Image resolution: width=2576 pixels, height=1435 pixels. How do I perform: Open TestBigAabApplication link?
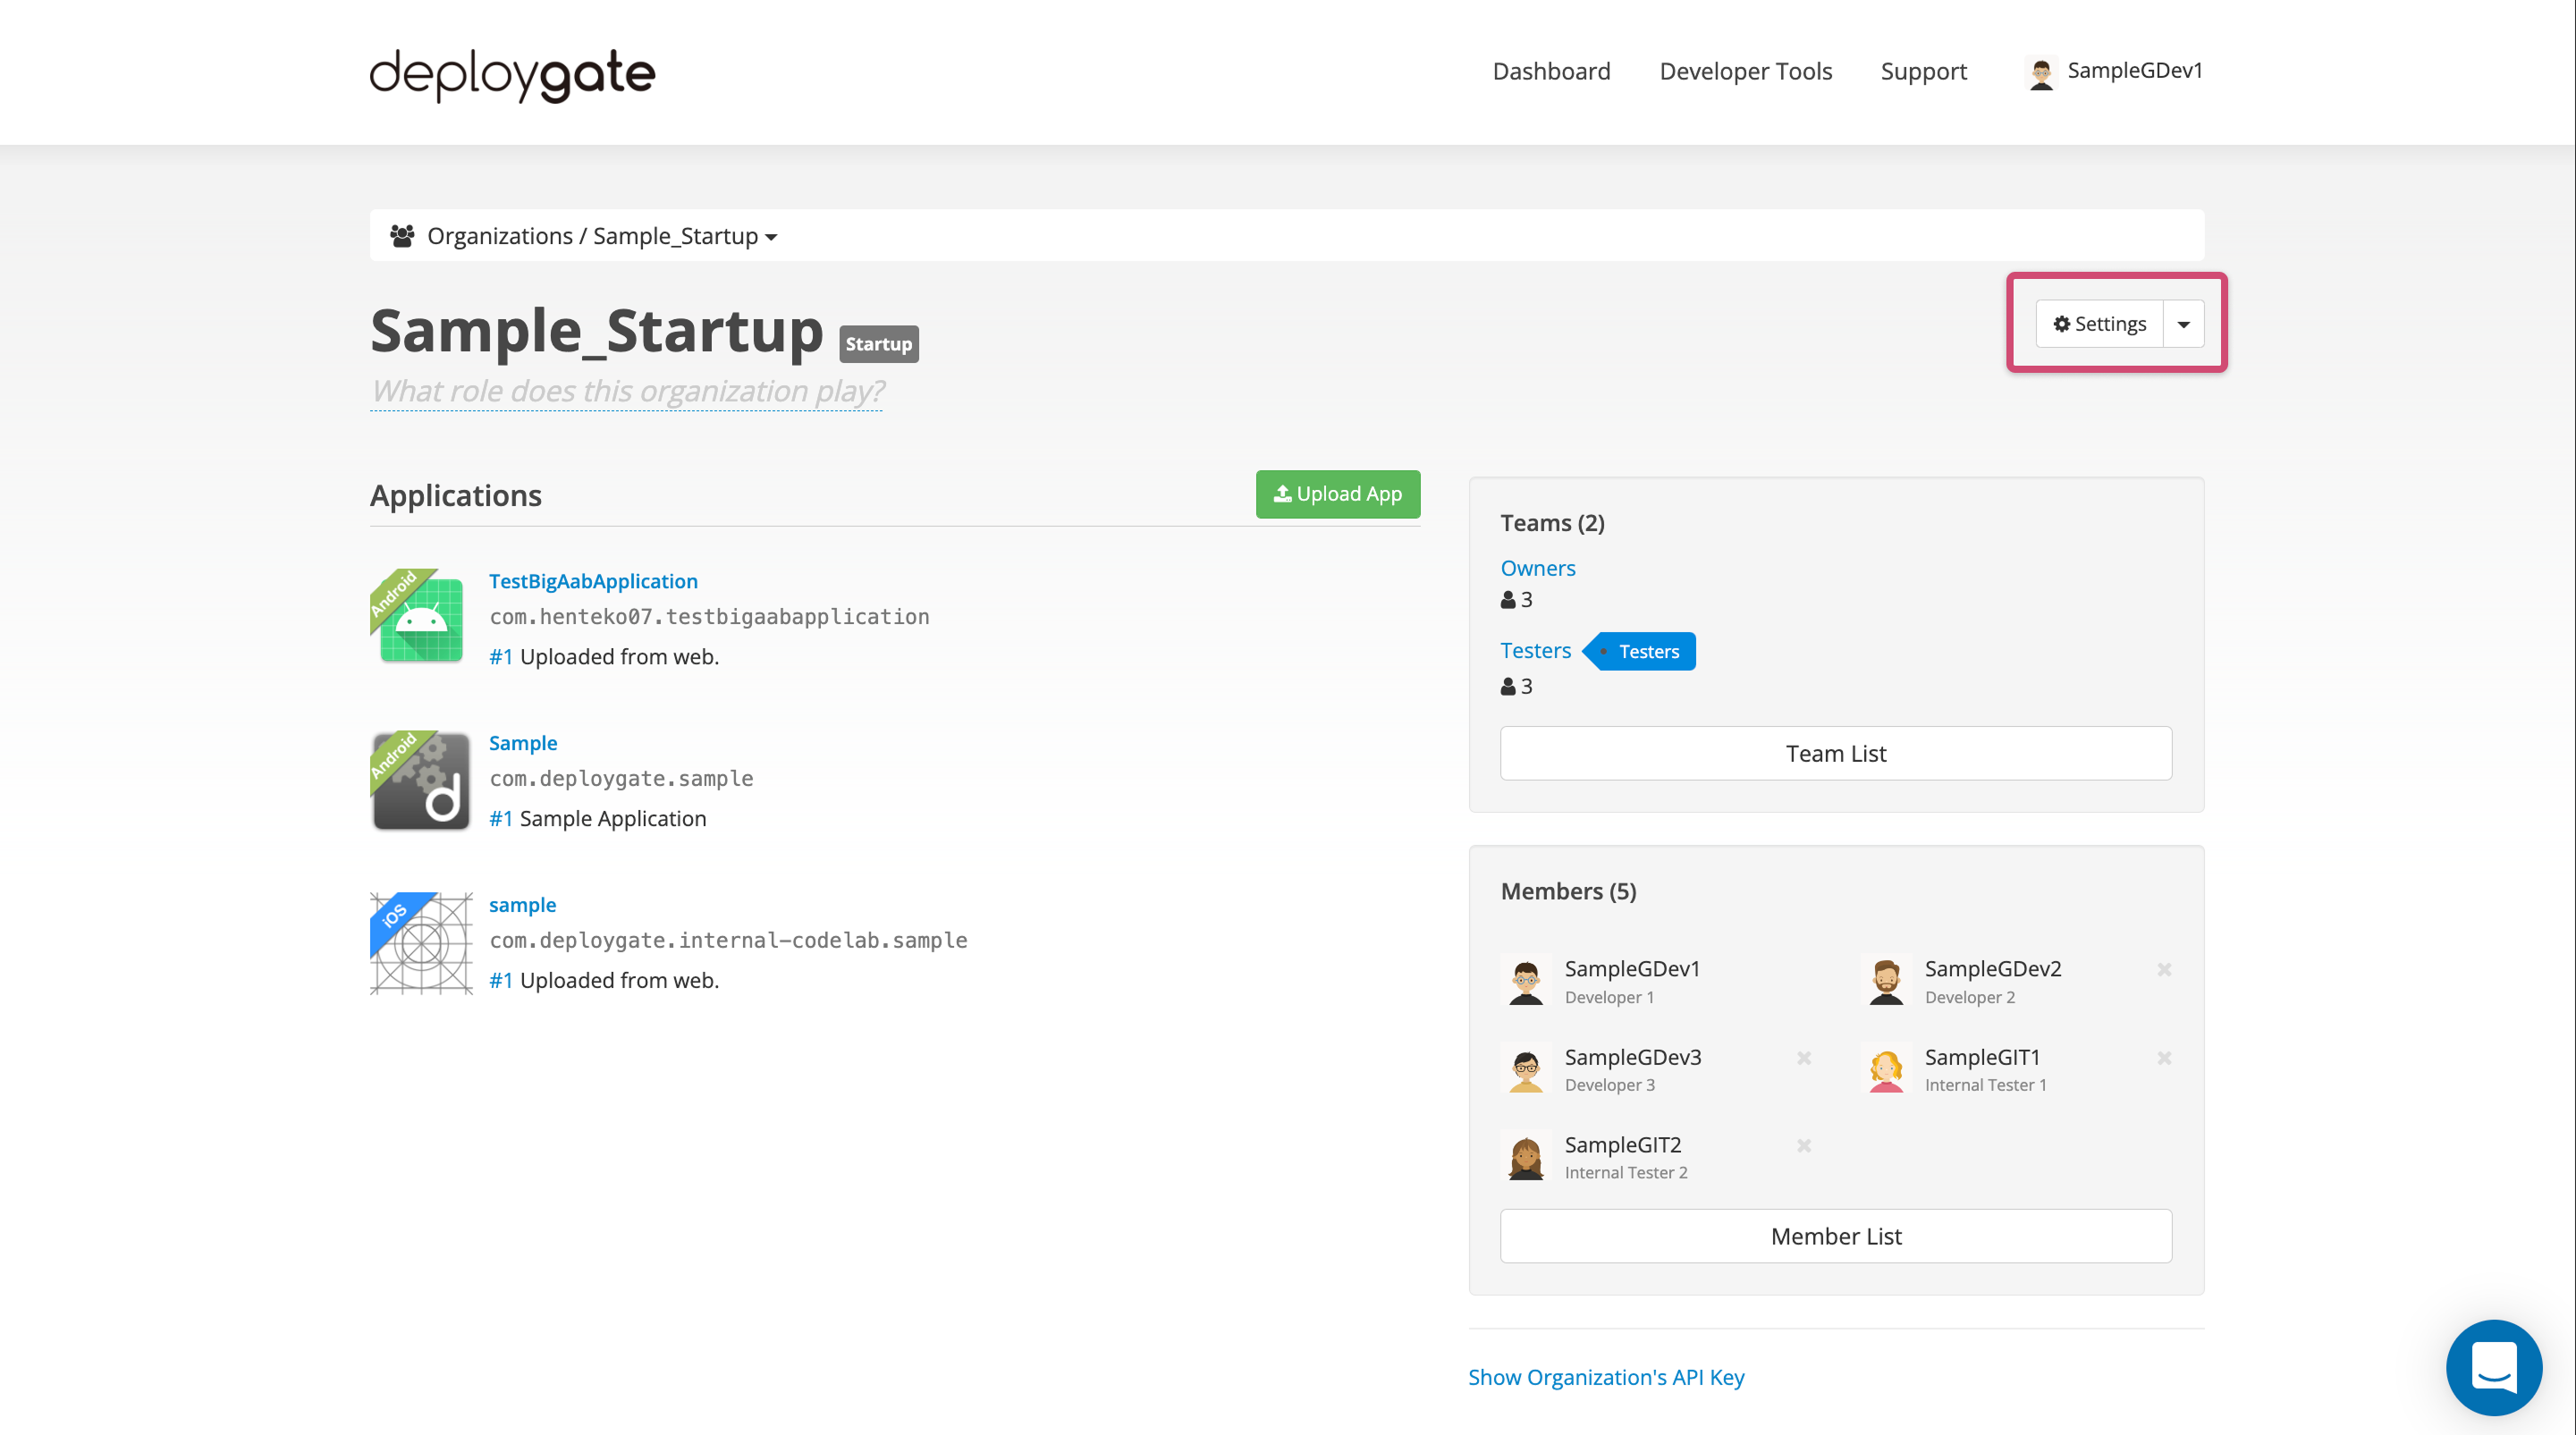tap(593, 581)
